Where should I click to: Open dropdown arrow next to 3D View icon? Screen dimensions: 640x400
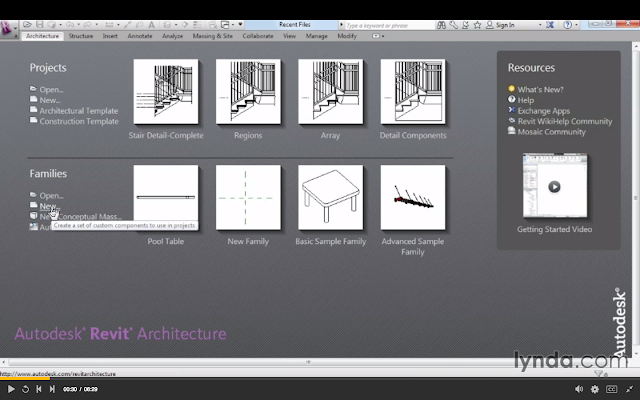coord(176,25)
